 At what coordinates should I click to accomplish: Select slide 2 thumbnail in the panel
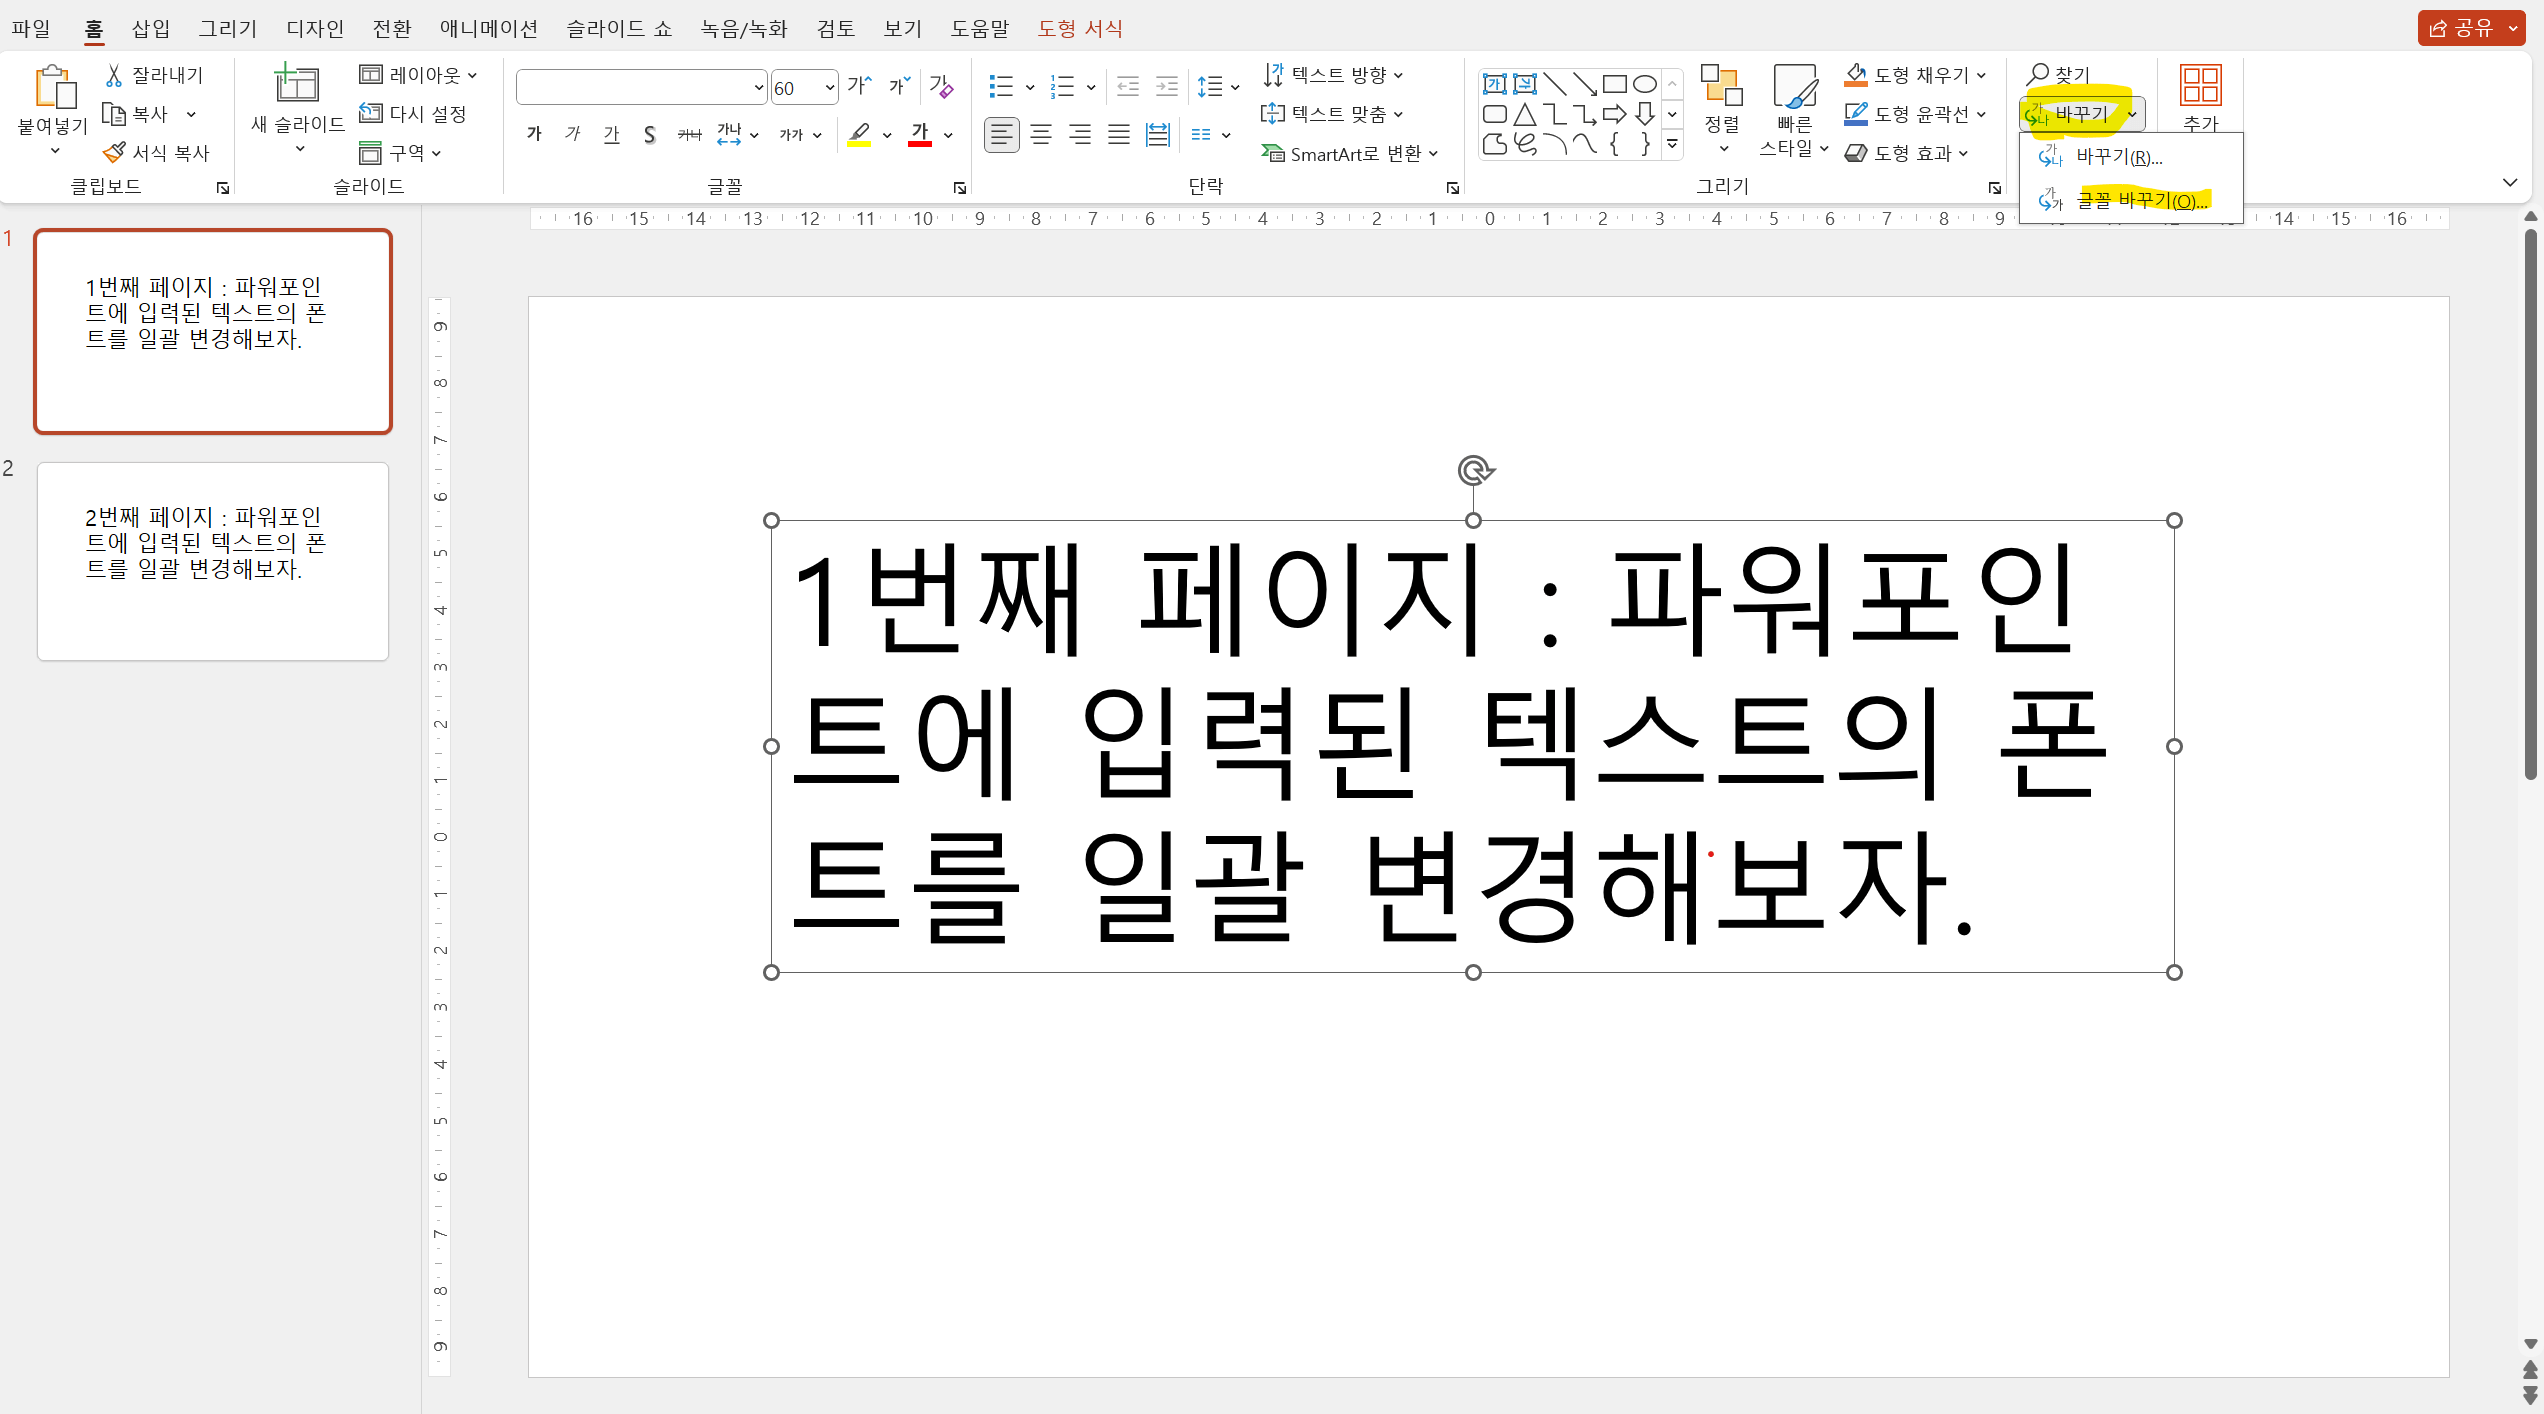tap(212, 560)
